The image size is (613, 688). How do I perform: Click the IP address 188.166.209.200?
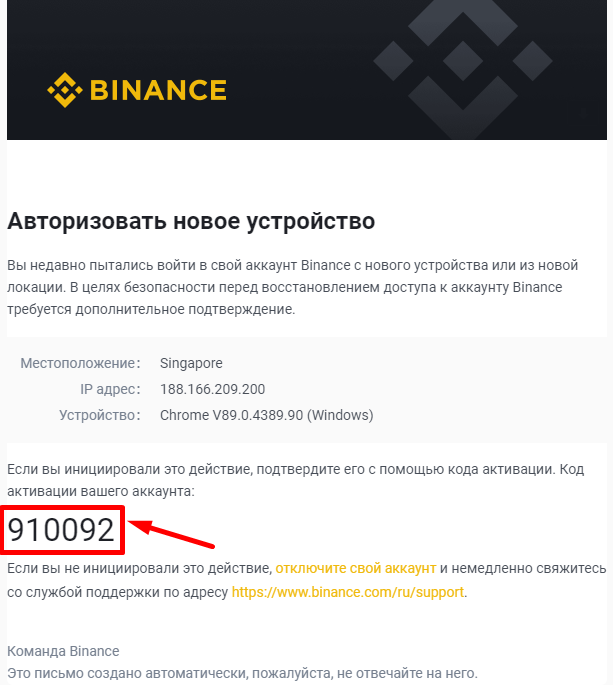coord(212,389)
